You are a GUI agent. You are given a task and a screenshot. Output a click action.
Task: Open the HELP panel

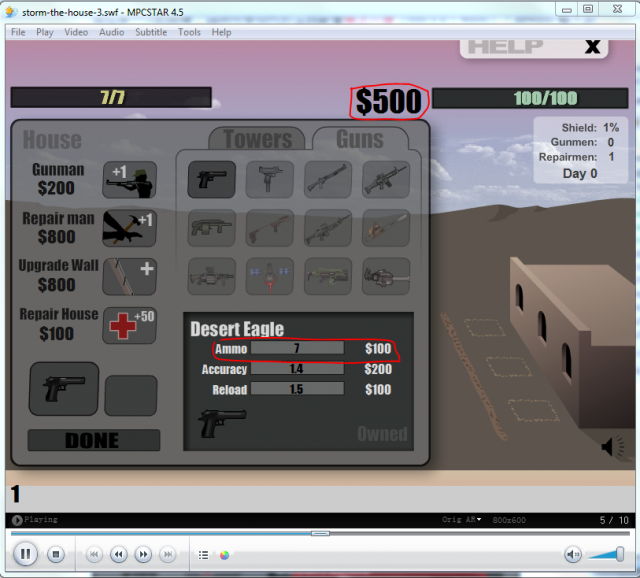click(x=505, y=47)
